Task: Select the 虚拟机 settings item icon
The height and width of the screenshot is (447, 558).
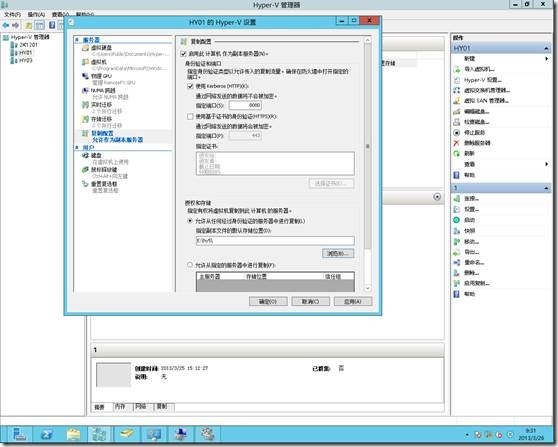Action: [x=85, y=62]
